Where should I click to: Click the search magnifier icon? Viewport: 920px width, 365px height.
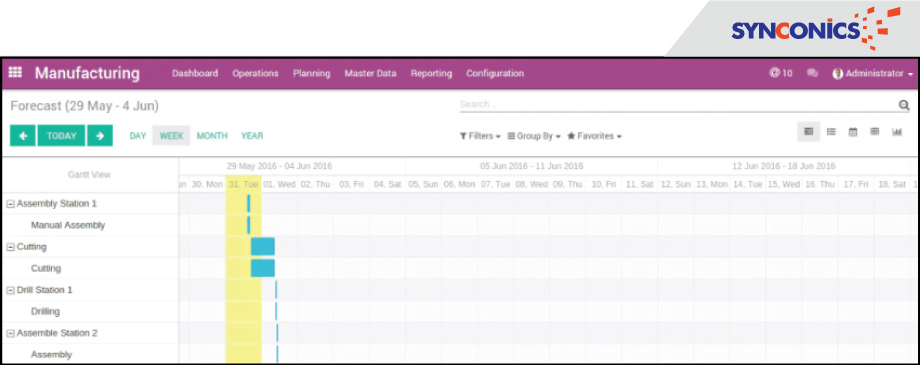click(x=904, y=105)
